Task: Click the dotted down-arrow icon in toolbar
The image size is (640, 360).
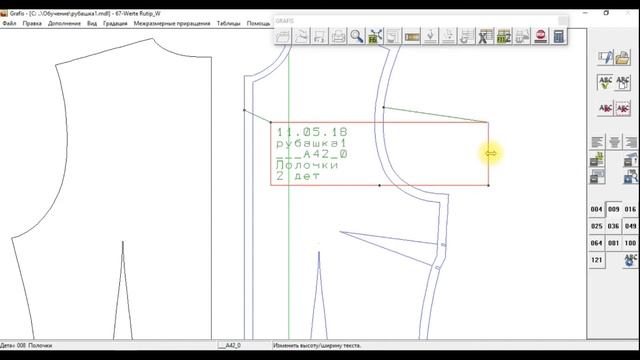Action: (448, 36)
